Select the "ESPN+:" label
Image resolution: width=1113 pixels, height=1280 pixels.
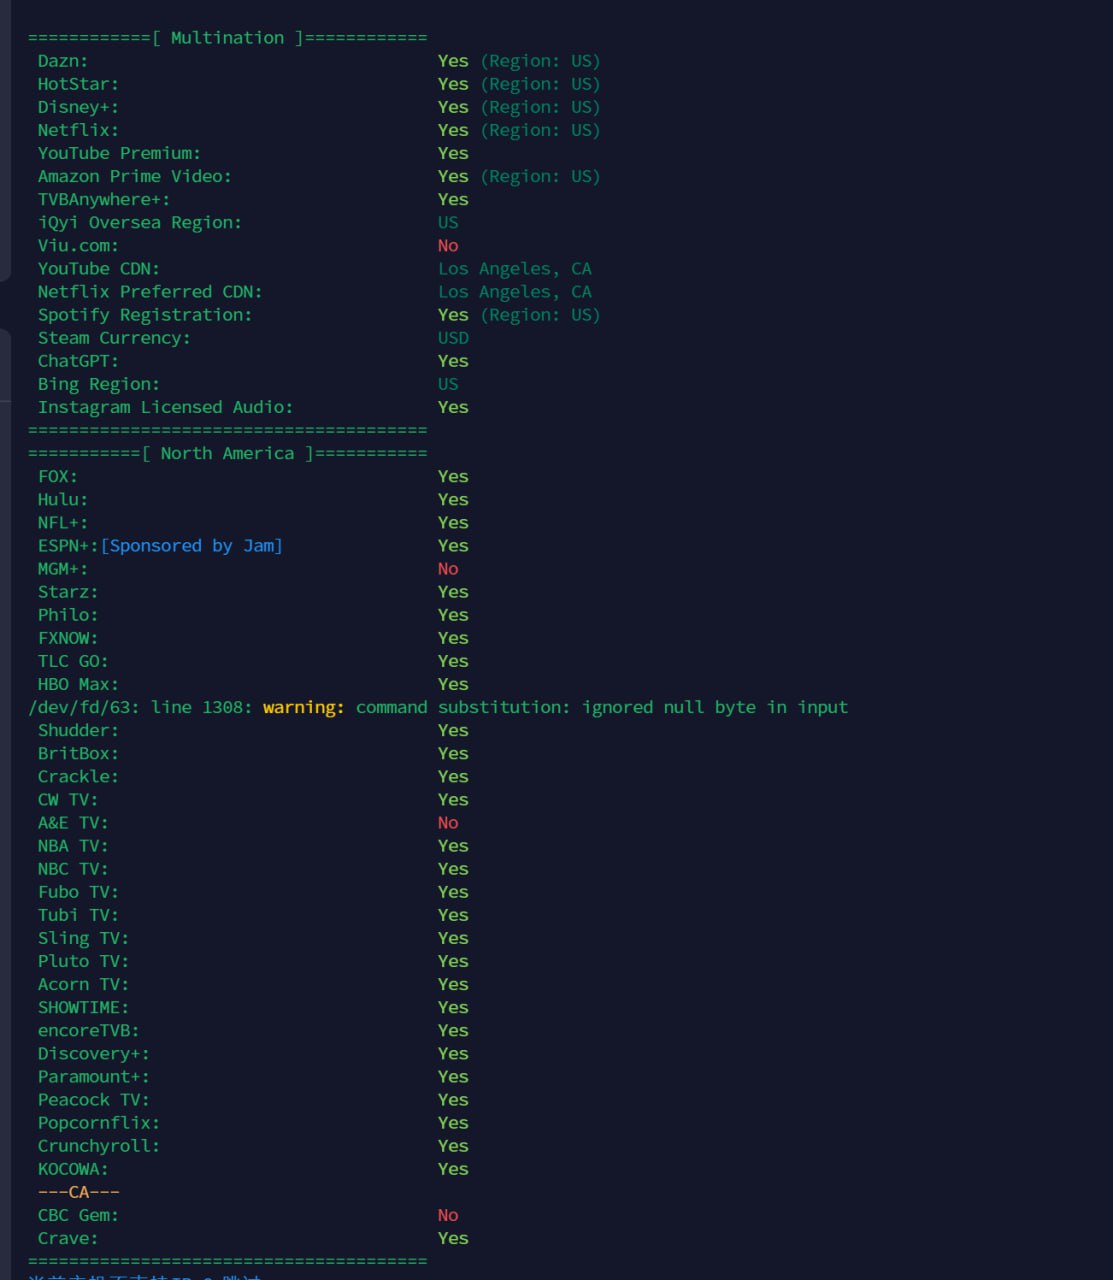tap(68, 545)
